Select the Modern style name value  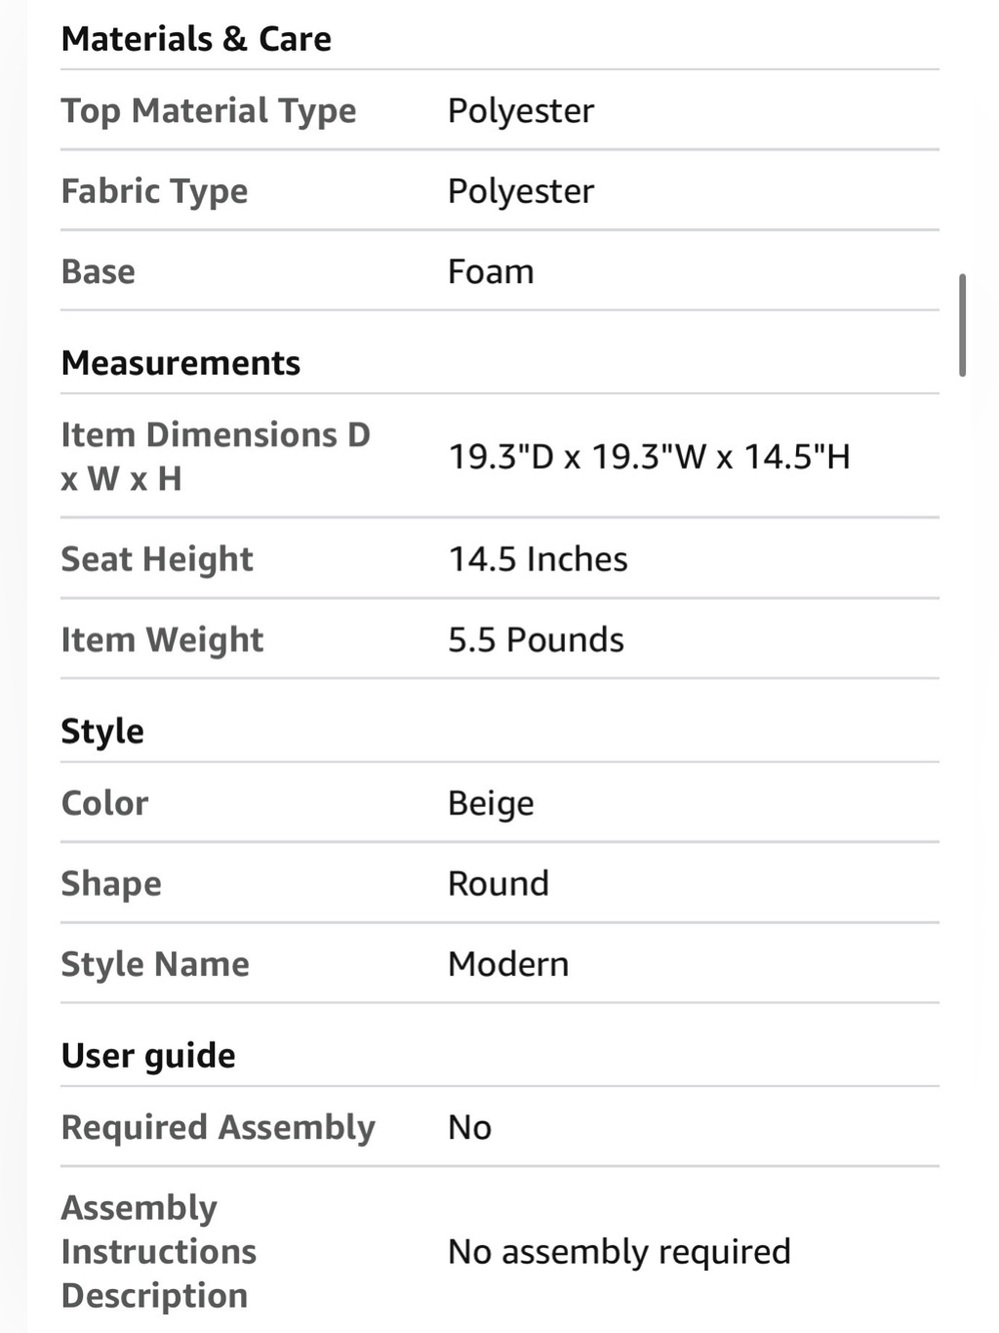click(508, 964)
